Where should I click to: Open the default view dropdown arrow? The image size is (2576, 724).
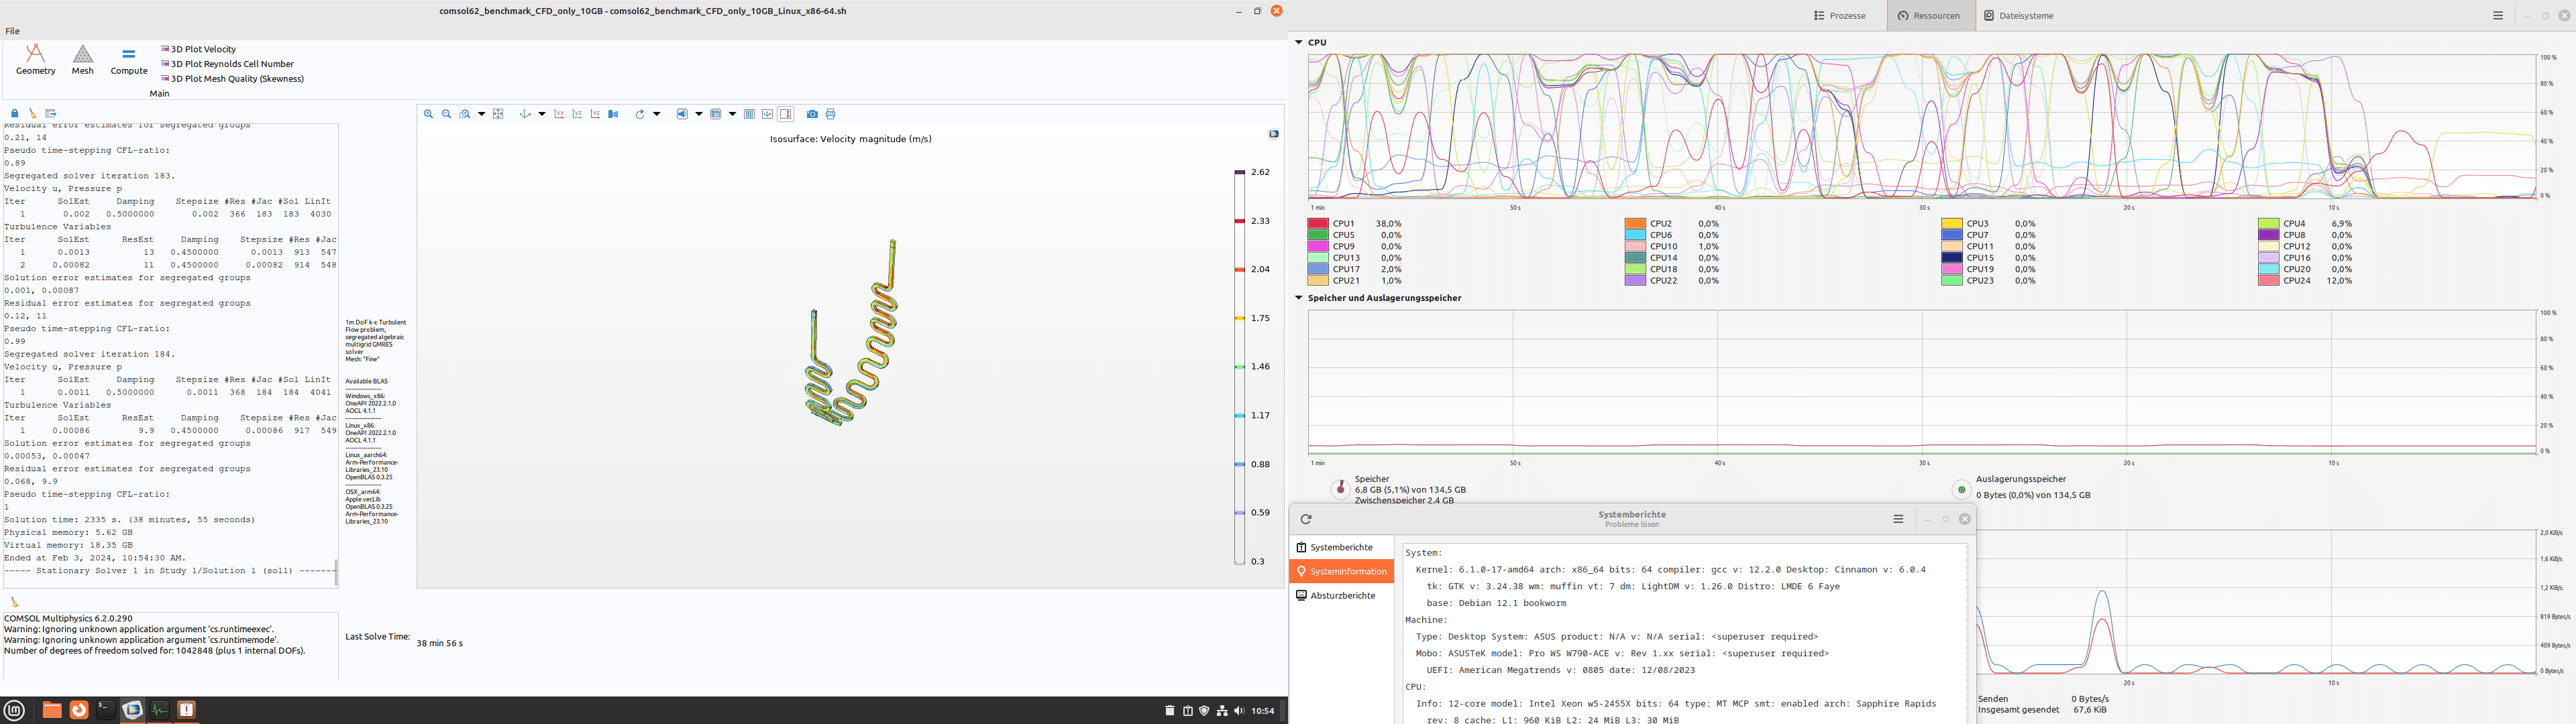coord(542,114)
